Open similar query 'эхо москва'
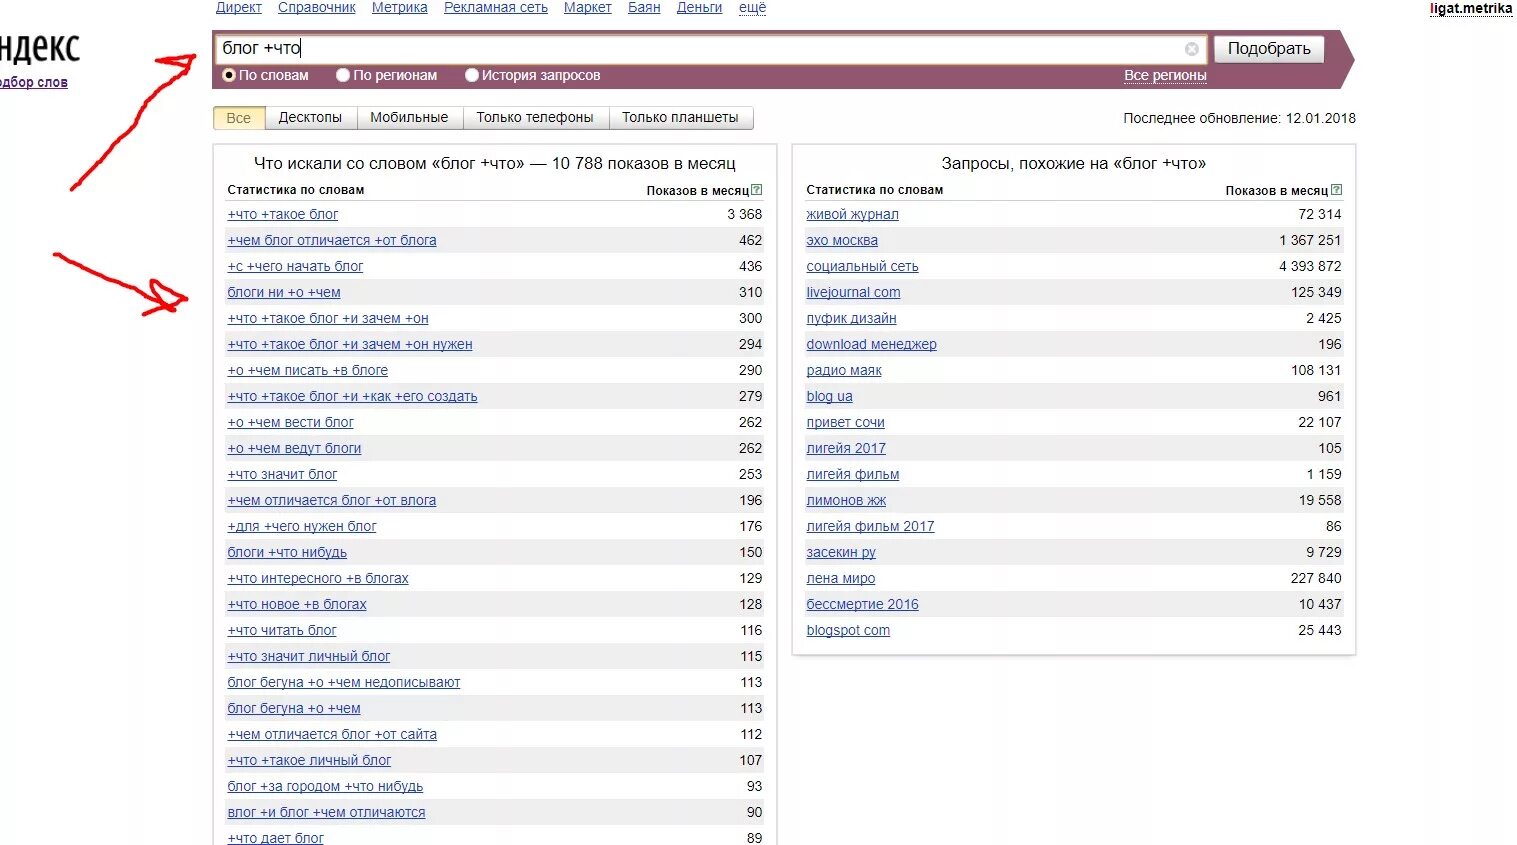Viewport: 1517px width, 845px height. pos(842,240)
